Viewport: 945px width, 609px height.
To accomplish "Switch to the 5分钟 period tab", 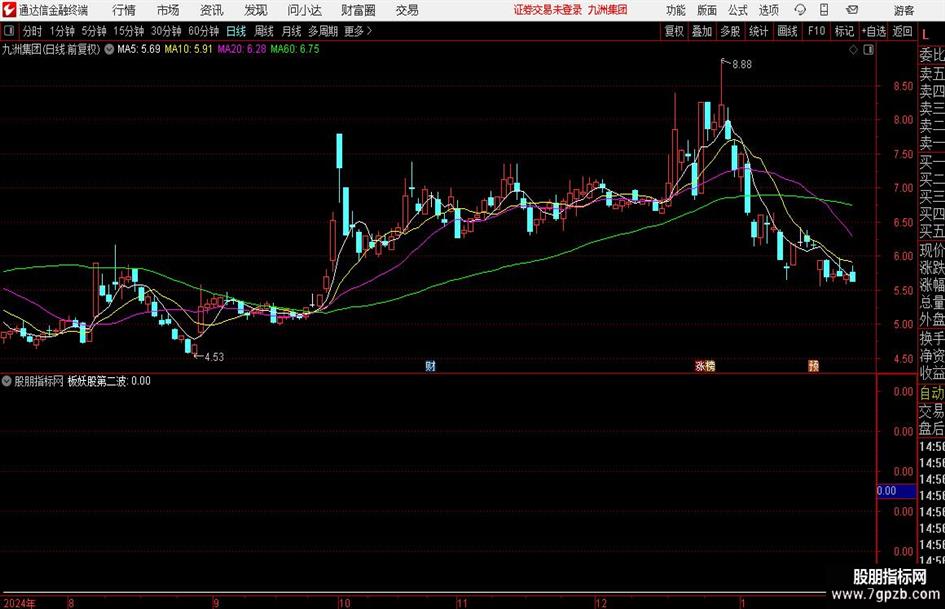I will (93, 31).
